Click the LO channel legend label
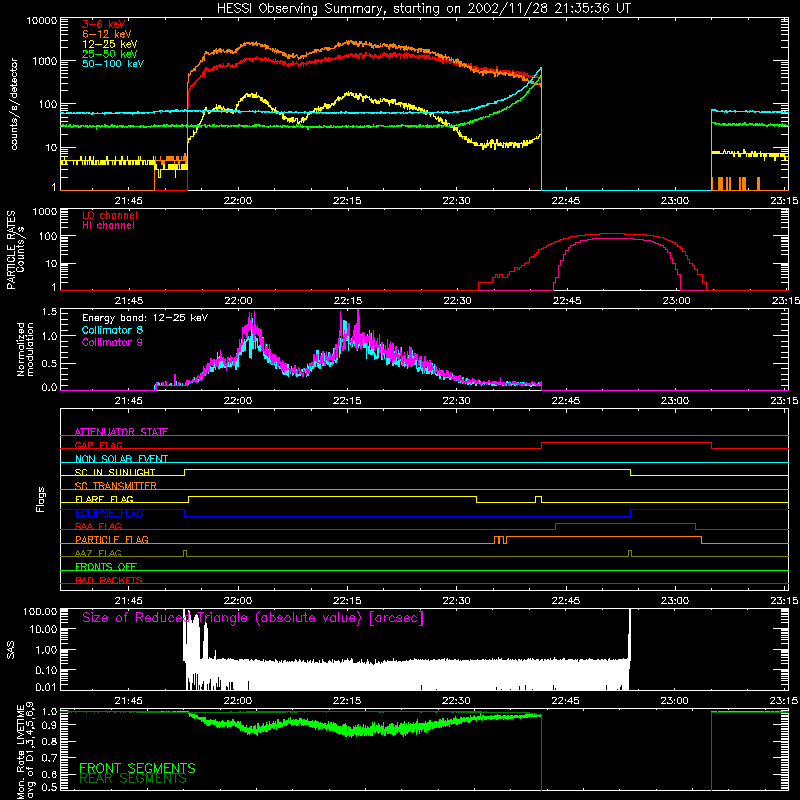800x800 pixels. click(110, 215)
